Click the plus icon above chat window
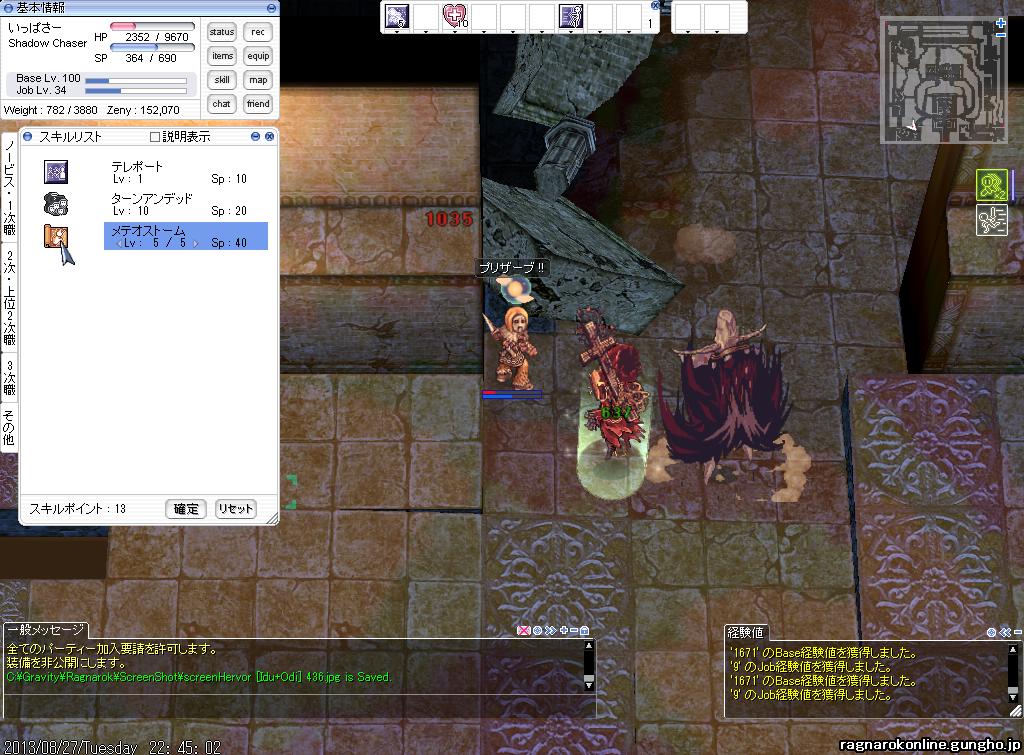Screen dimensions: 1024x755 pyautogui.click(x=564, y=630)
